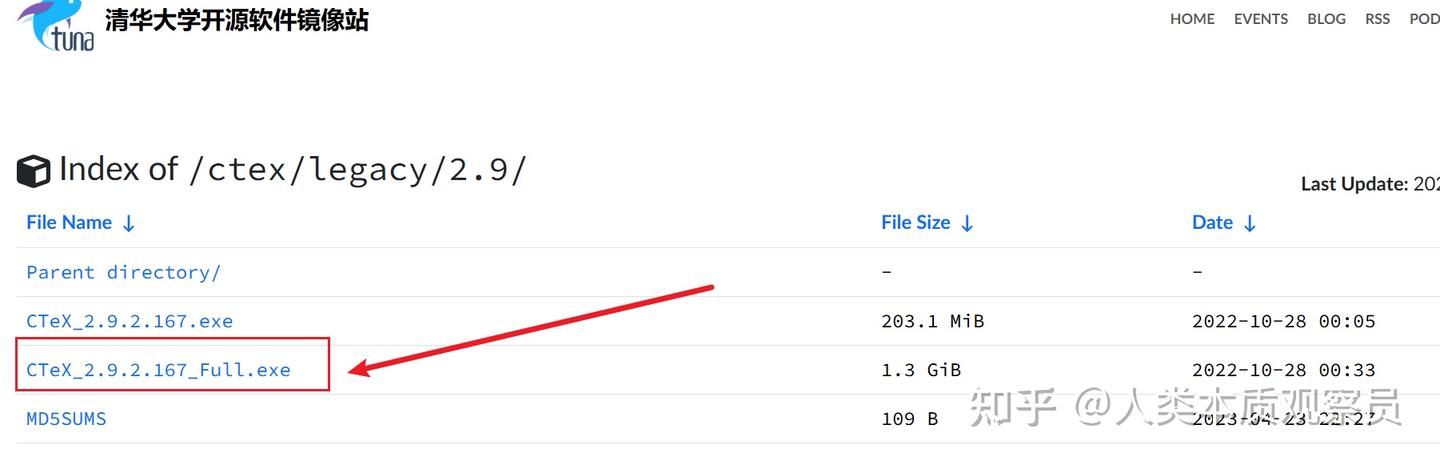Click the TUNA bird logo
This screenshot has width=1440, height=465.
point(57,25)
